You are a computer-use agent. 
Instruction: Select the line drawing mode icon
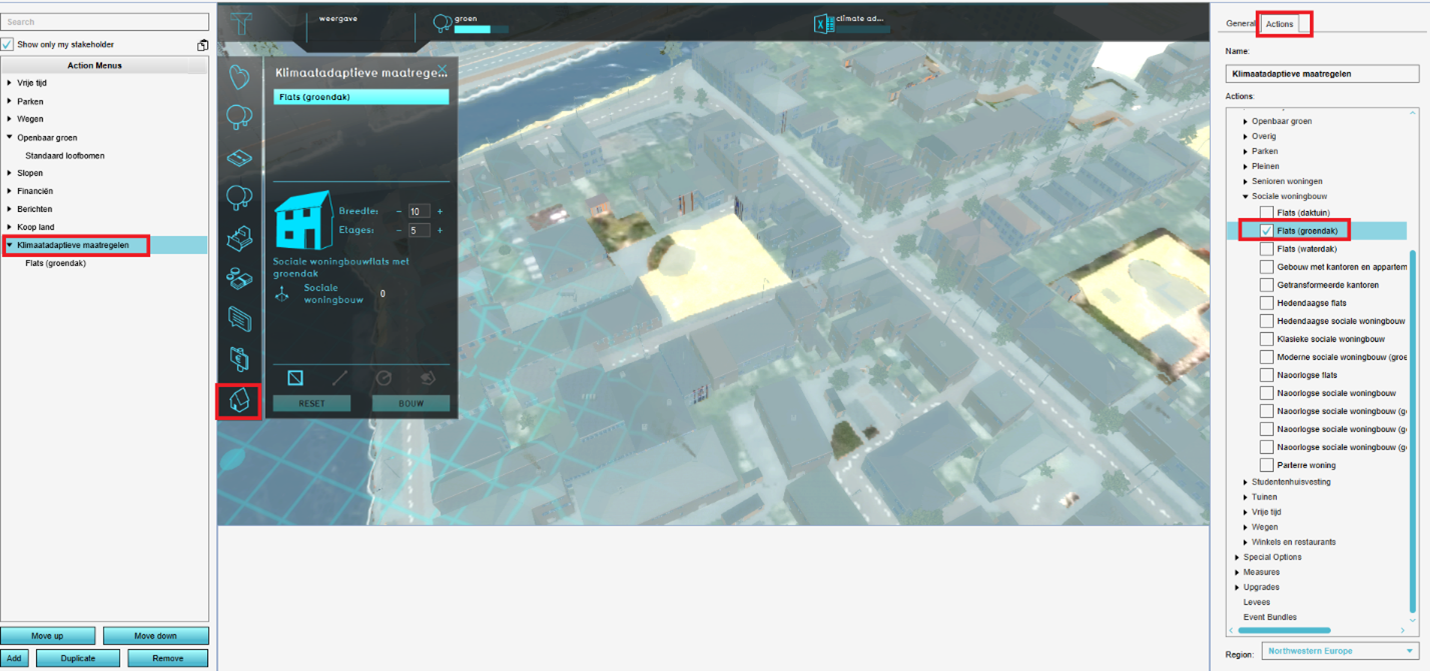340,378
